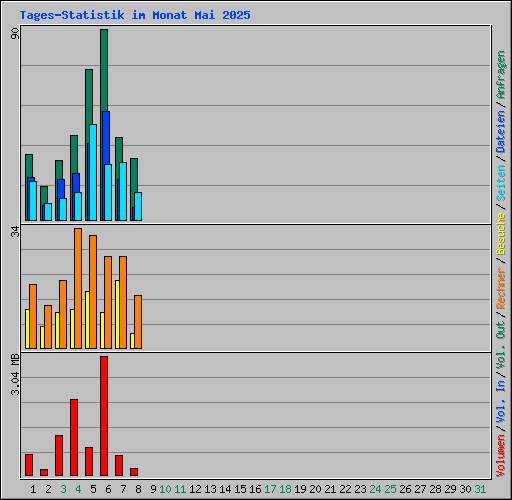Click the yellow Besuche bar for day 7

(x=117, y=314)
